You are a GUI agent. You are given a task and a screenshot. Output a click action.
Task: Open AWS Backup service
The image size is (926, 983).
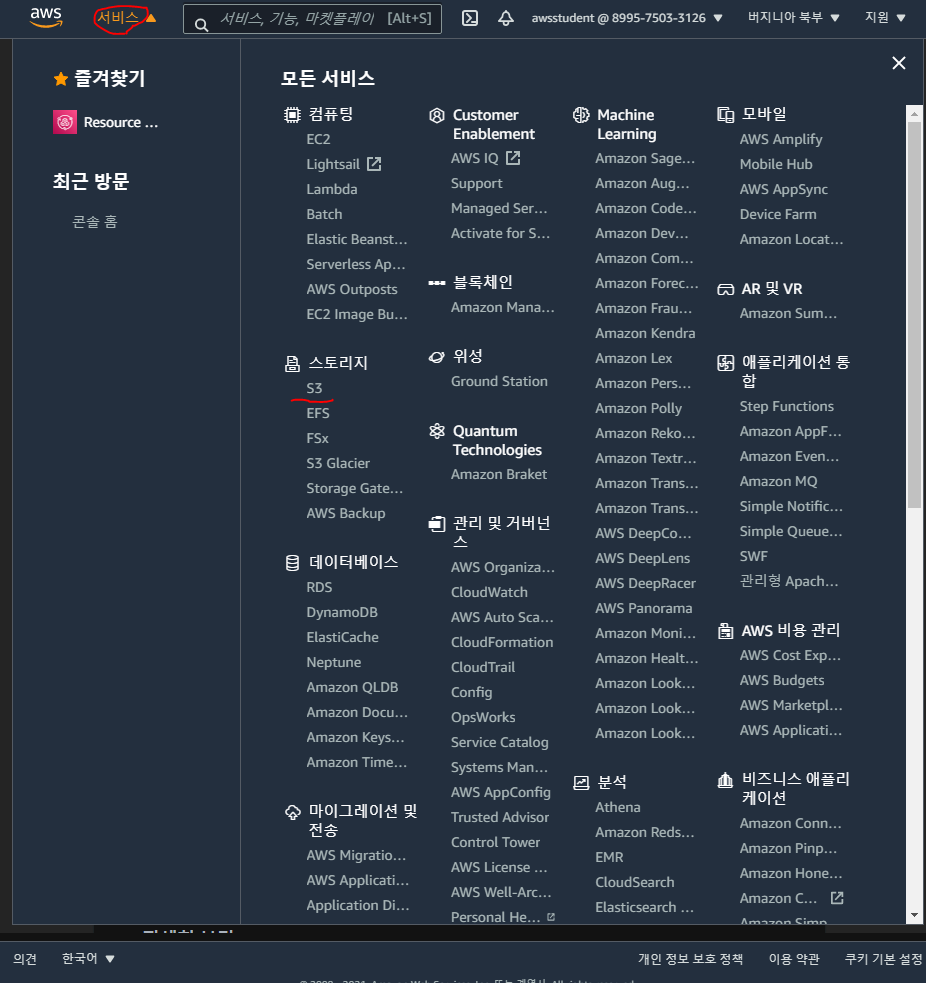(x=345, y=513)
